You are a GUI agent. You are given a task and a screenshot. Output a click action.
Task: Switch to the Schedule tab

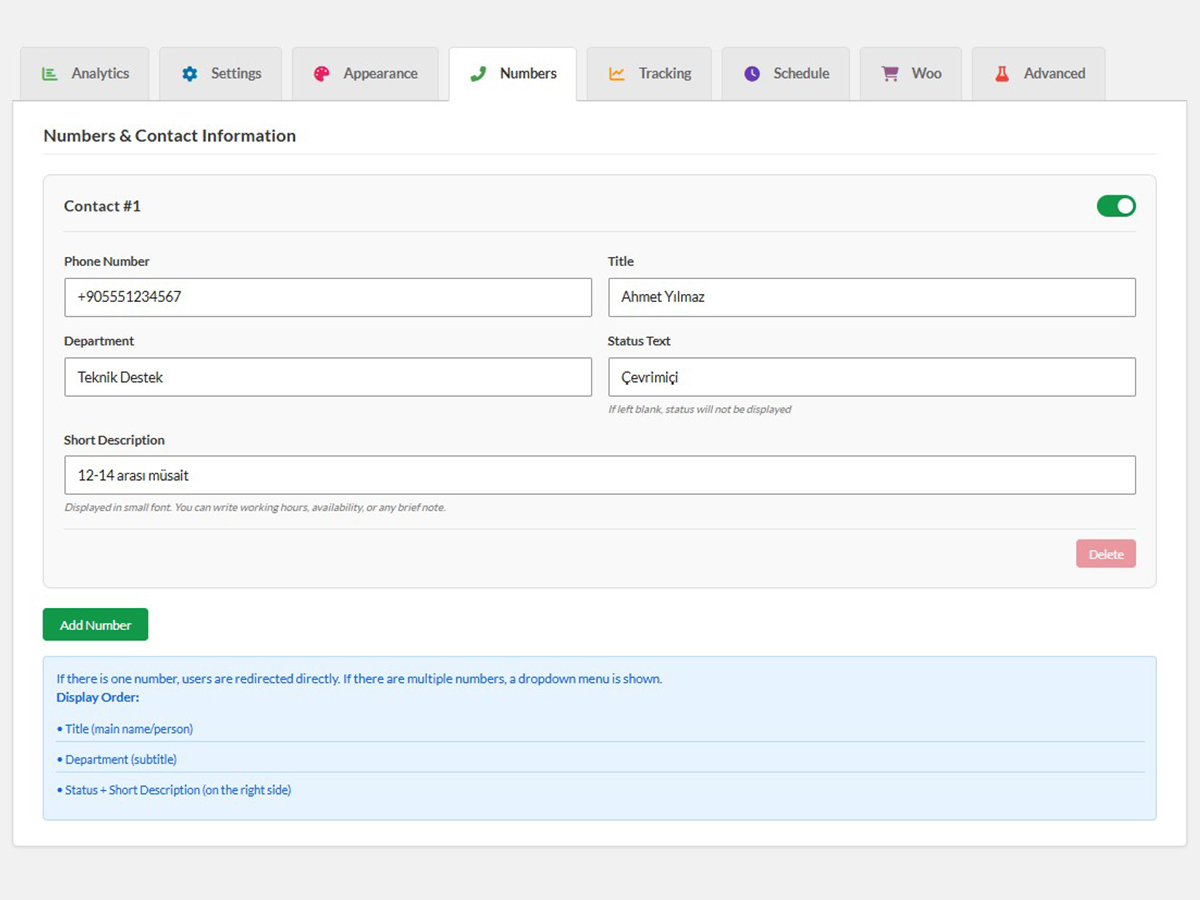(x=786, y=74)
